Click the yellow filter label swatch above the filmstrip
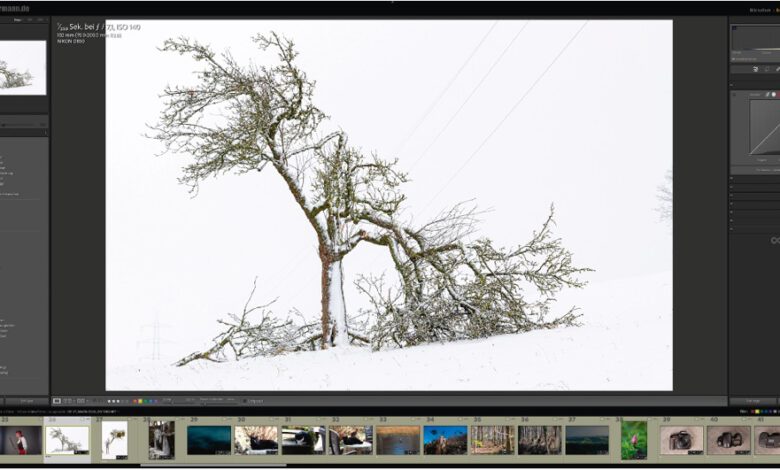 coord(758,412)
